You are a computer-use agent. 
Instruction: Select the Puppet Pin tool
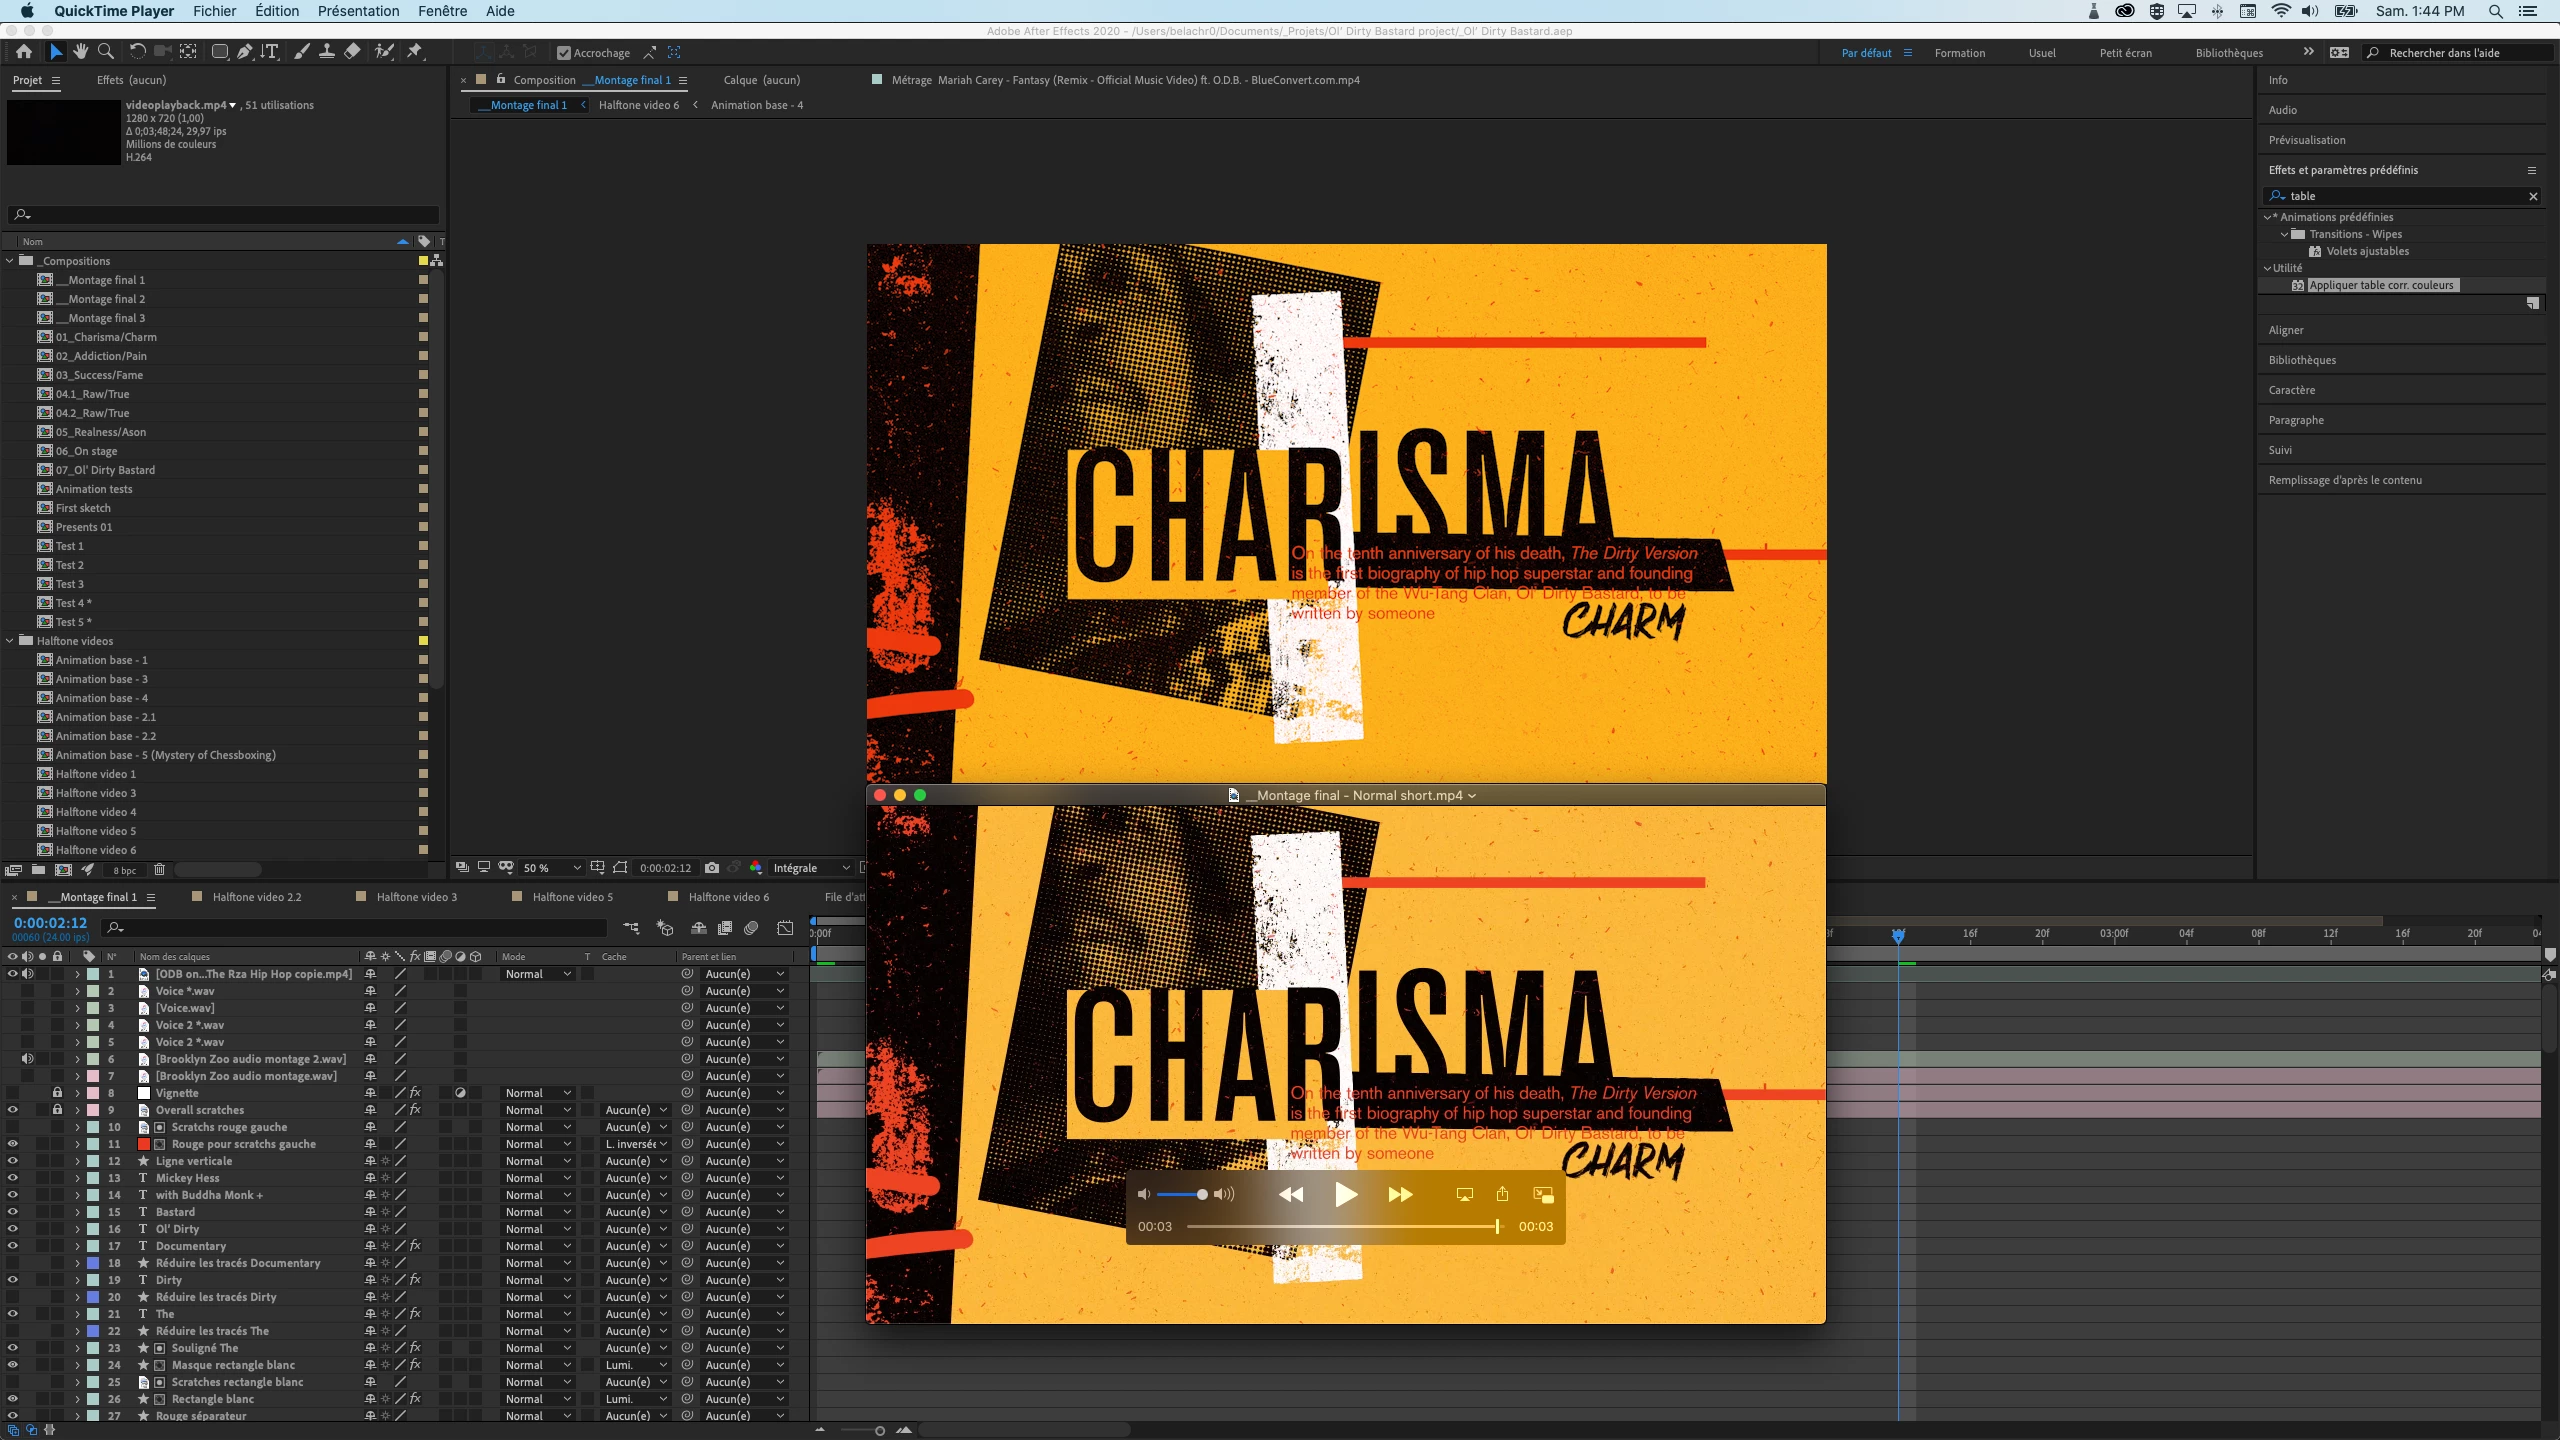click(414, 52)
